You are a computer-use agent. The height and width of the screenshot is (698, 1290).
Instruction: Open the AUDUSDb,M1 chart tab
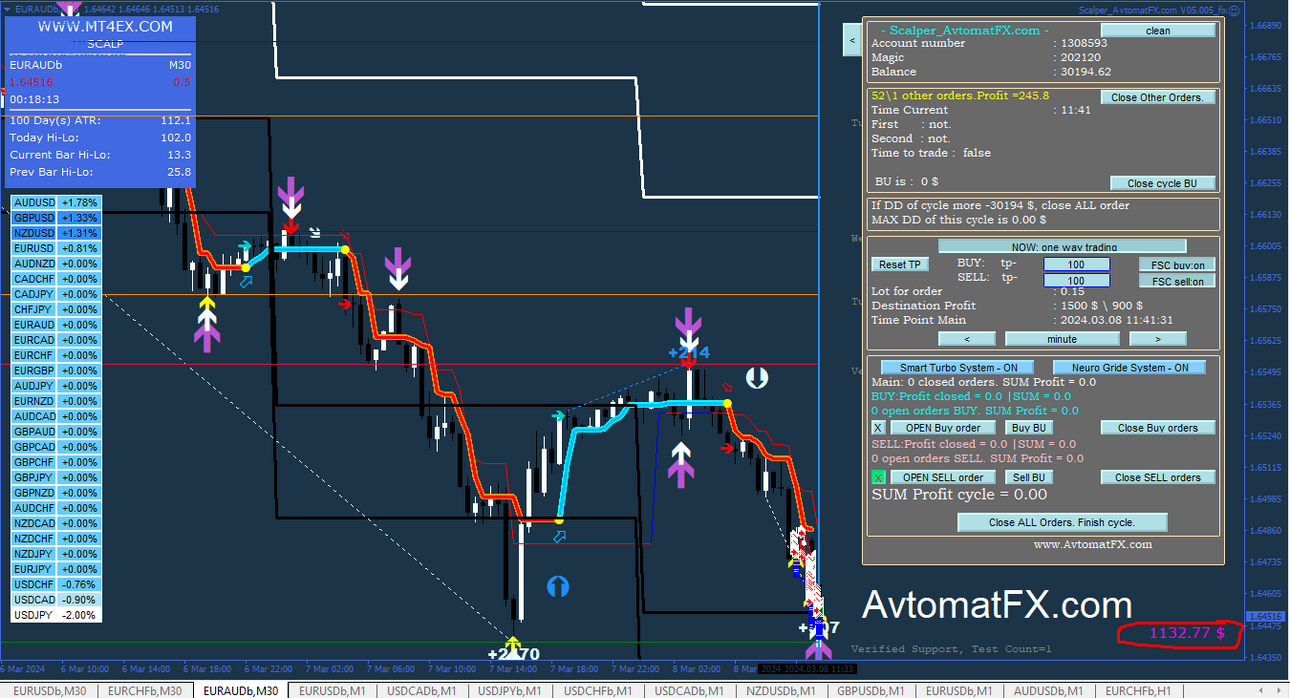1049,691
